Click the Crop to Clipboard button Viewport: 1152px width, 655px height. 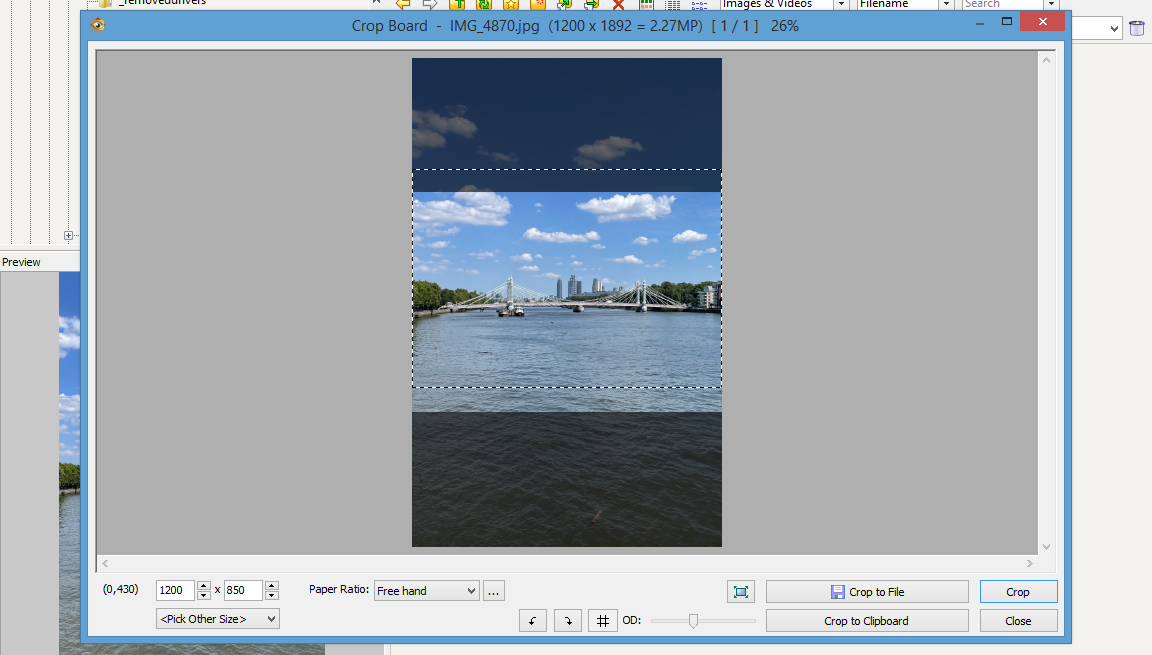click(x=867, y=620)
